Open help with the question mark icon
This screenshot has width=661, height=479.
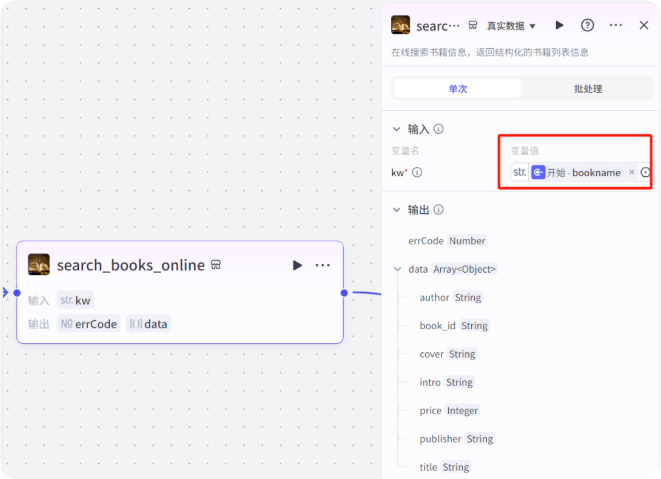click(x=587, y=25)
